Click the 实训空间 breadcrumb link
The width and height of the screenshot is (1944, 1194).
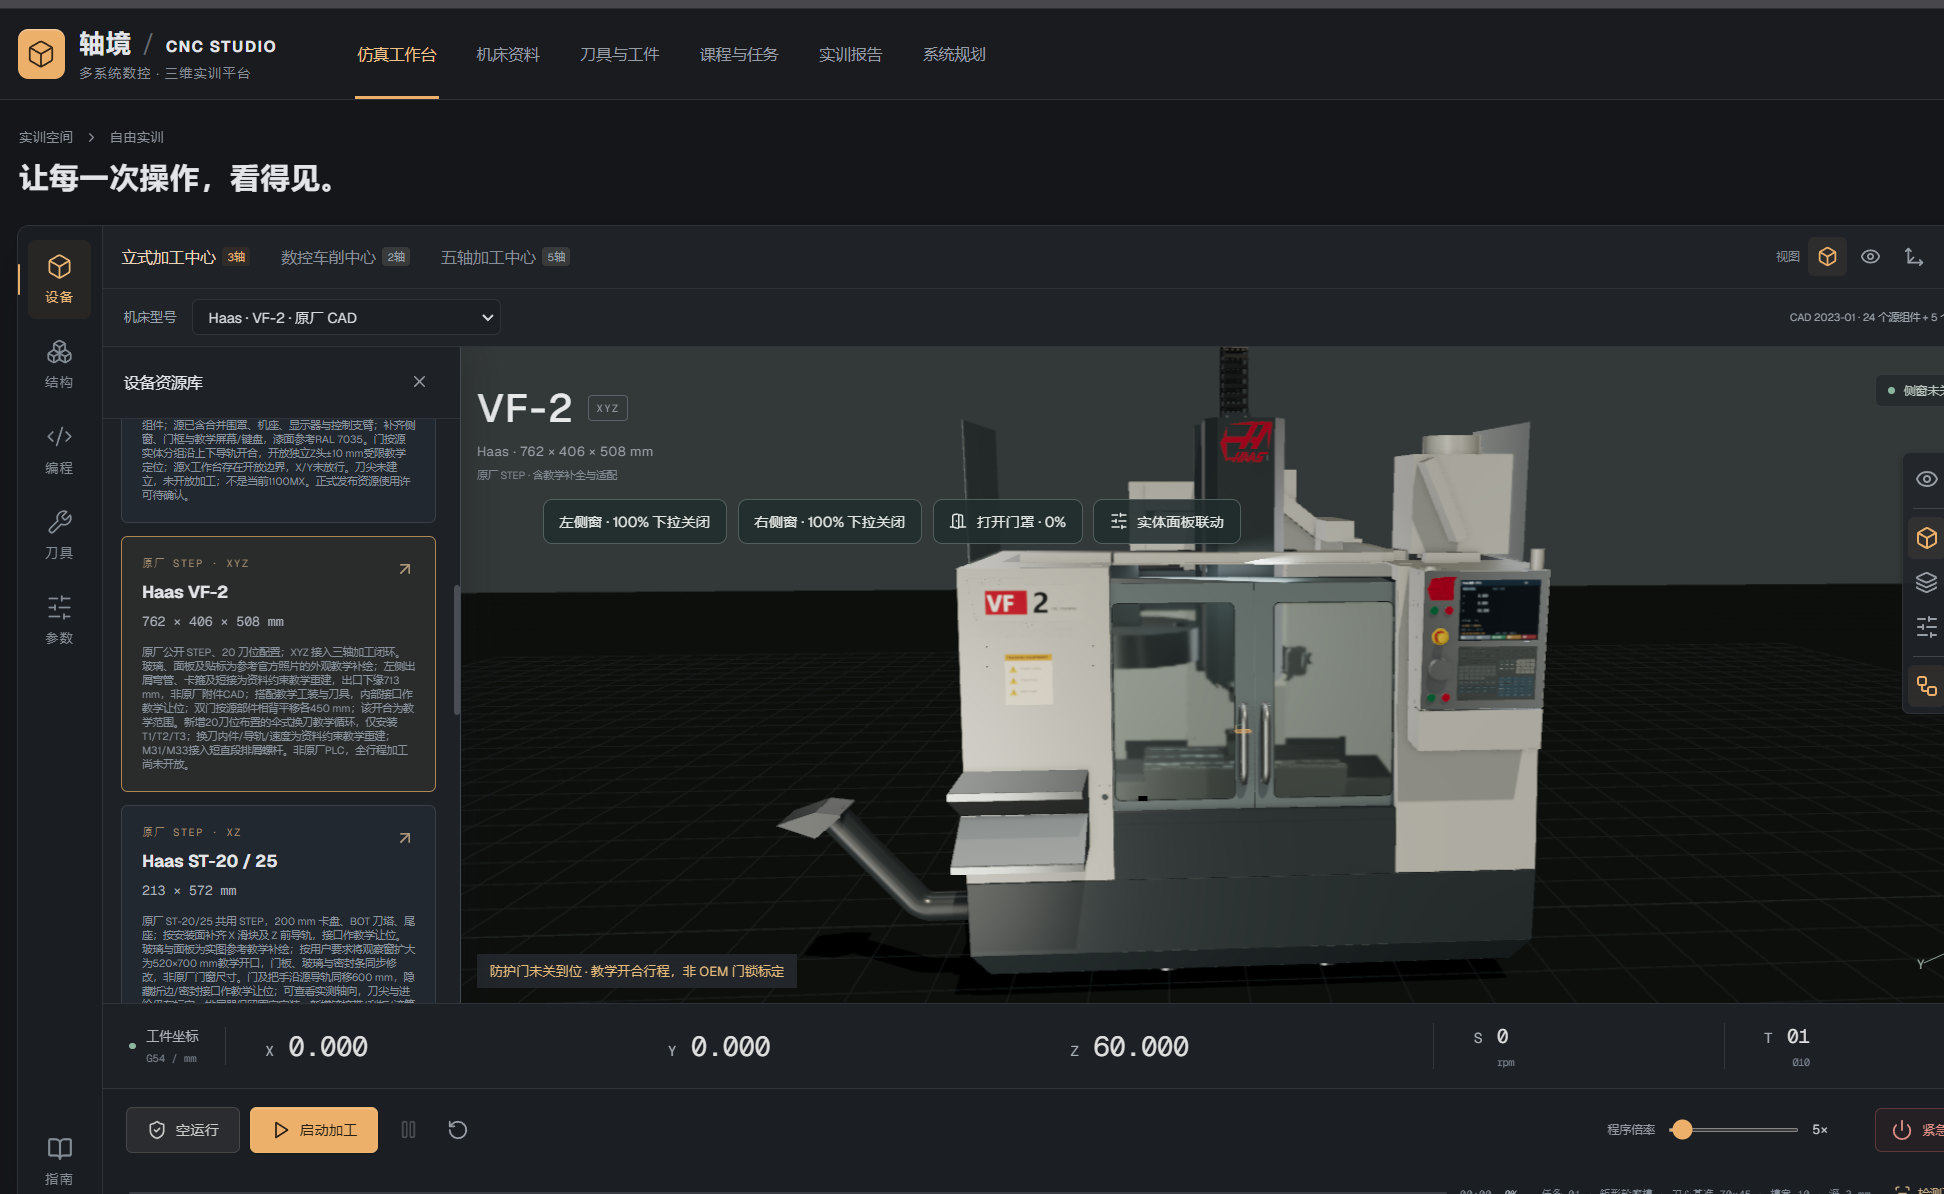[46, 137]
